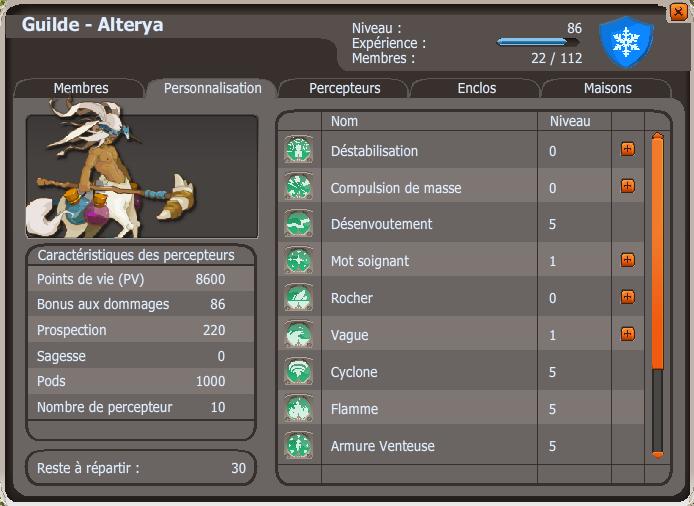Select the Armure Venteuse spell icon
Screen dimensions: 694x506
(299, 445)
